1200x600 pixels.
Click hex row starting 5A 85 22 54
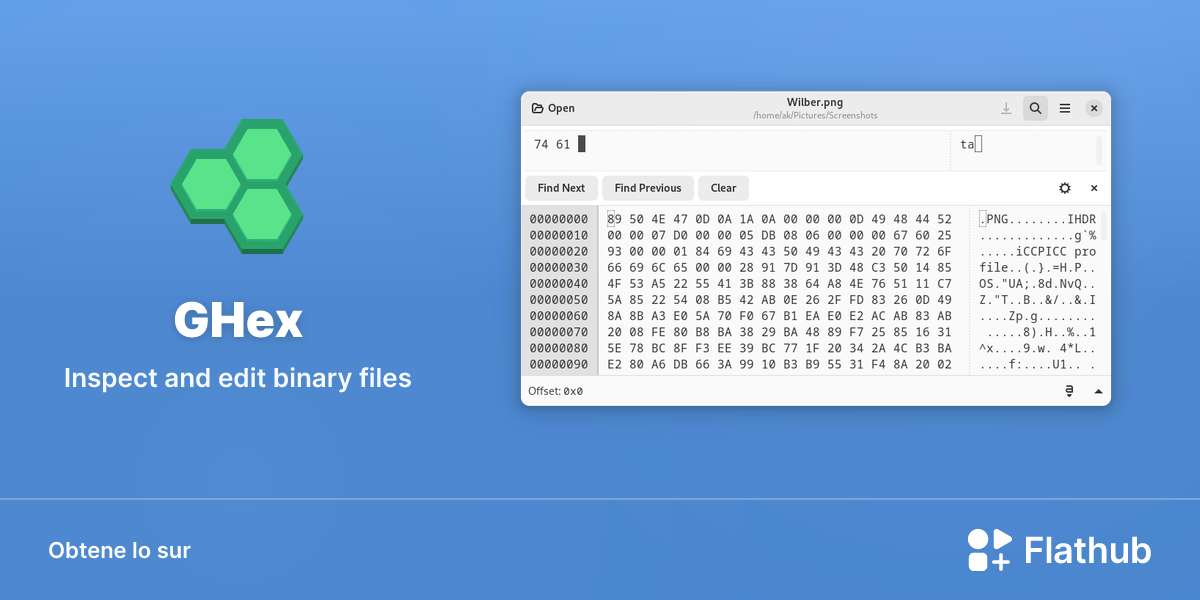pos(780,300)
